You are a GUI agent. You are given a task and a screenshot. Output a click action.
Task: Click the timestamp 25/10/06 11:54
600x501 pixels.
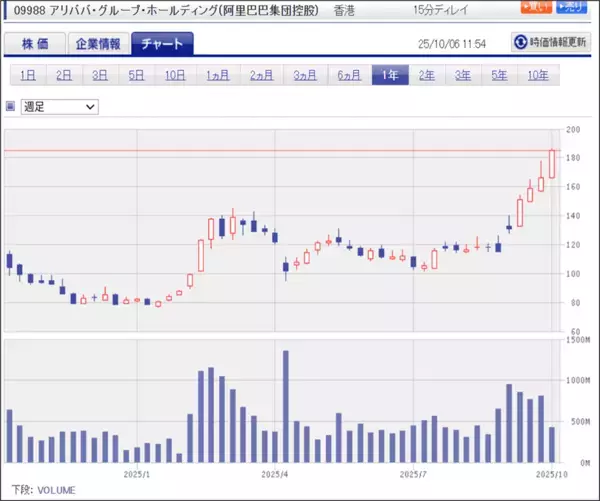[452, 44]
